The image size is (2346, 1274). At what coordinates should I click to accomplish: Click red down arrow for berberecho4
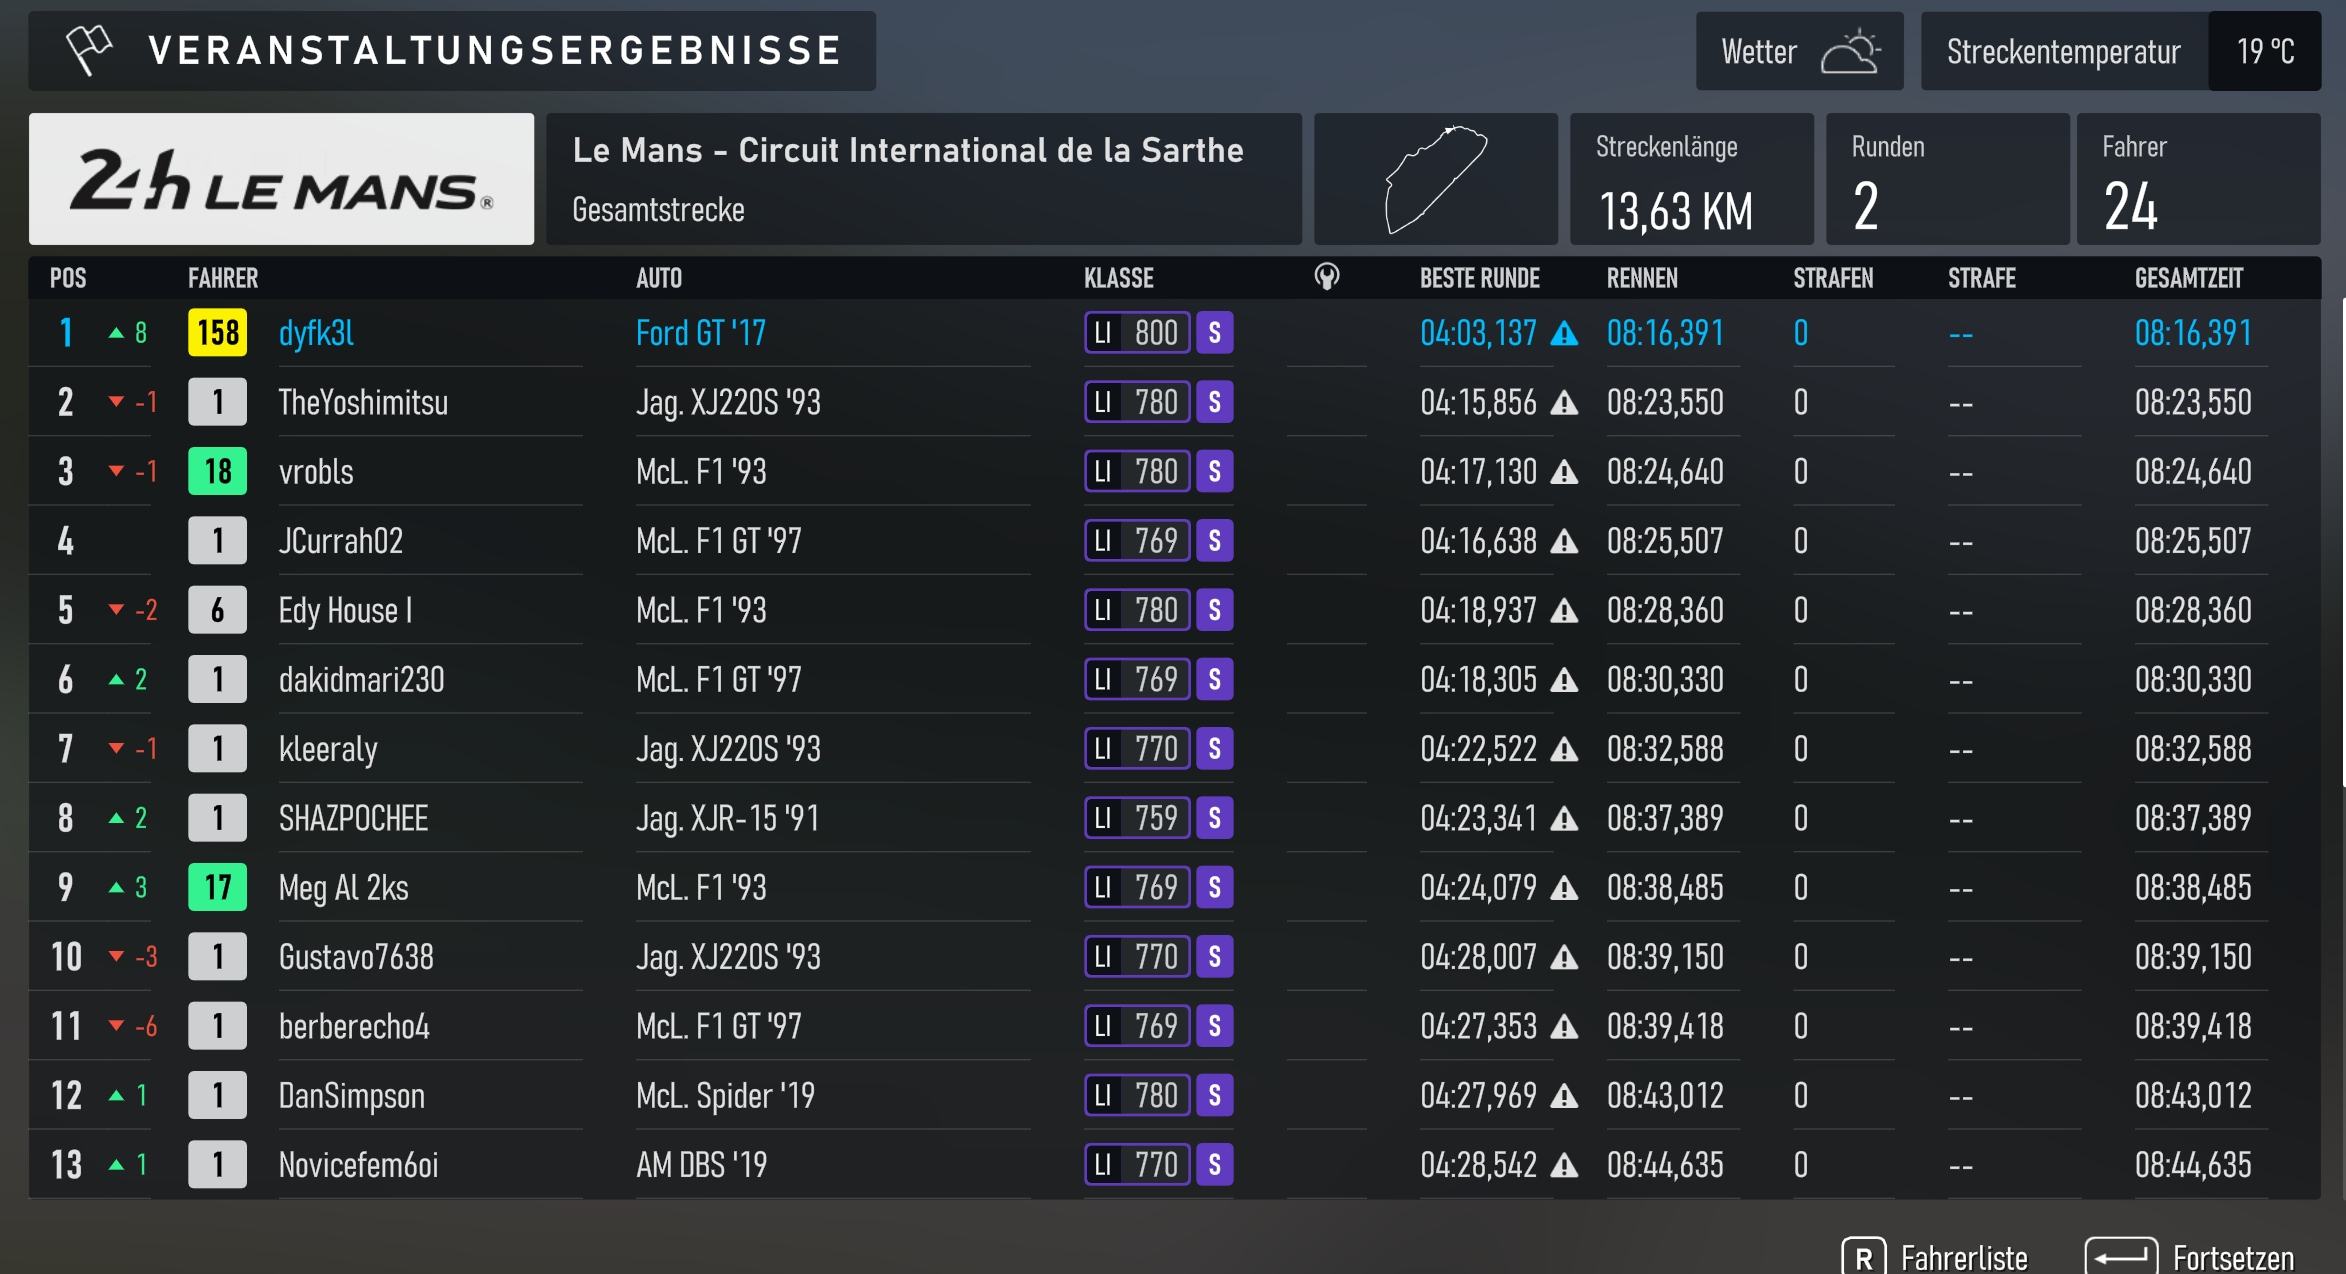pos(116,1026)
